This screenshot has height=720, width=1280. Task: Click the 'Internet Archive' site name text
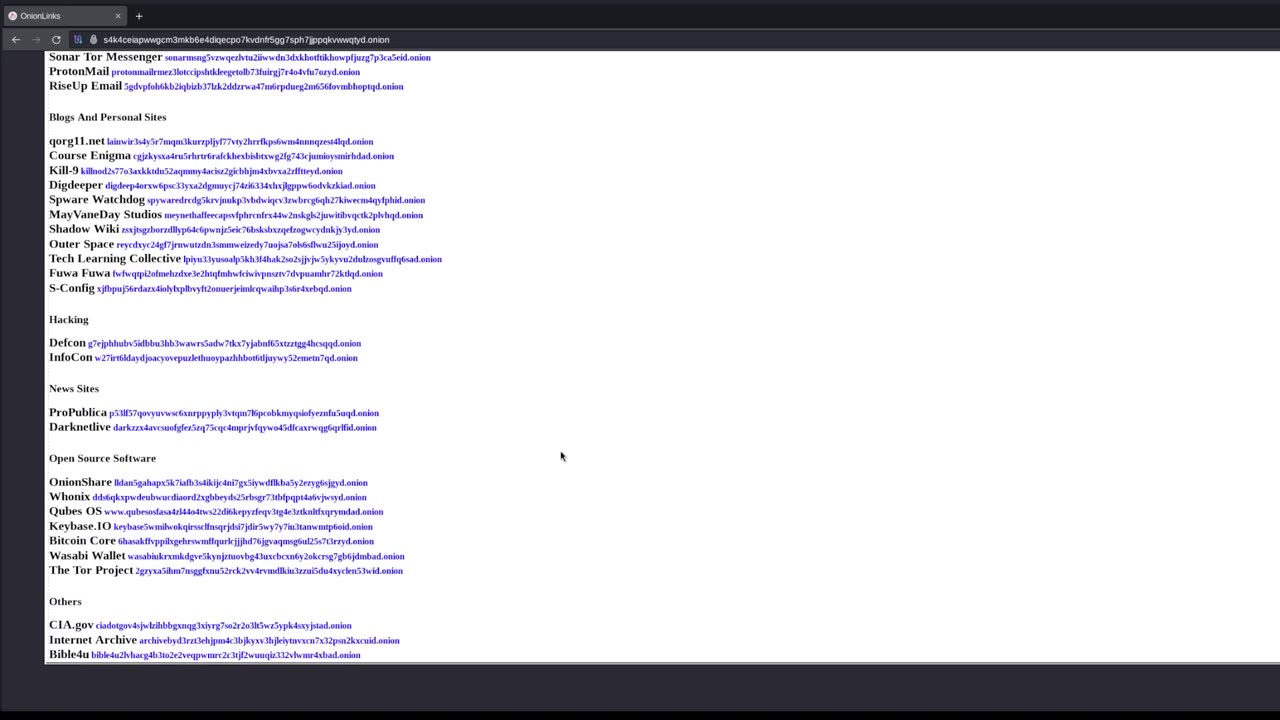(93, 640)
